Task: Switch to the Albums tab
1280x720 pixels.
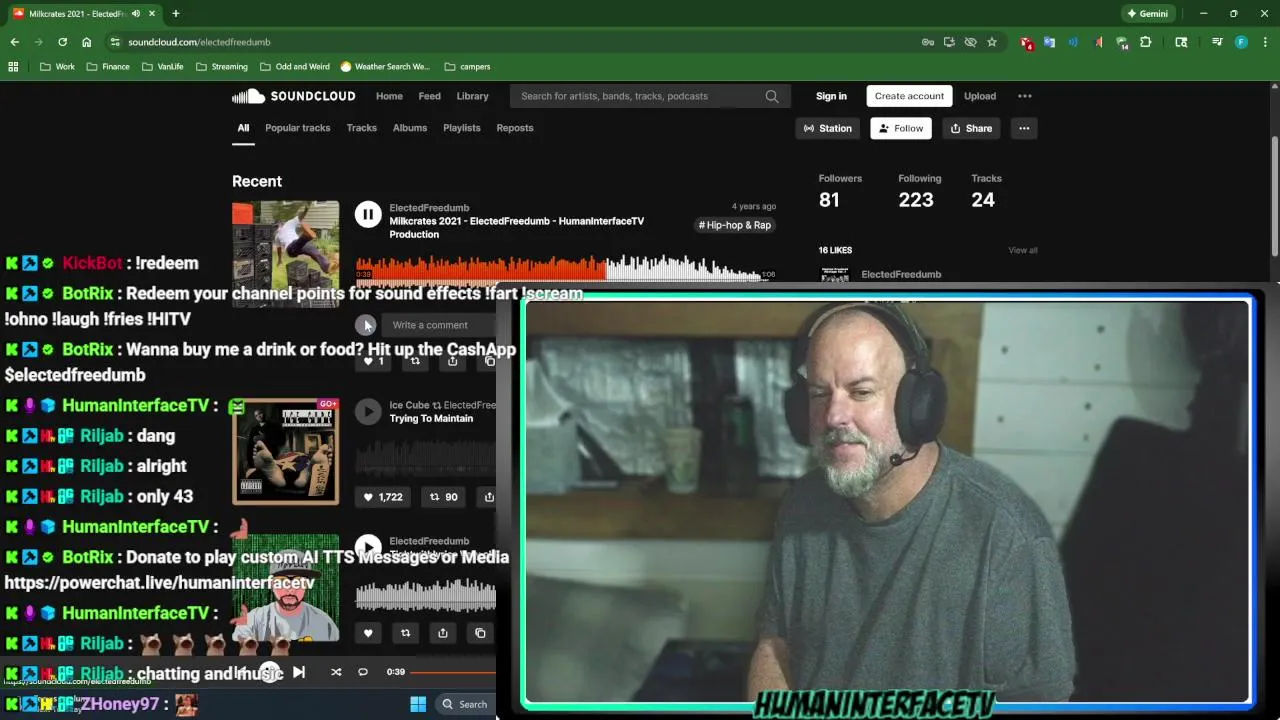Action: click(410, 128)
